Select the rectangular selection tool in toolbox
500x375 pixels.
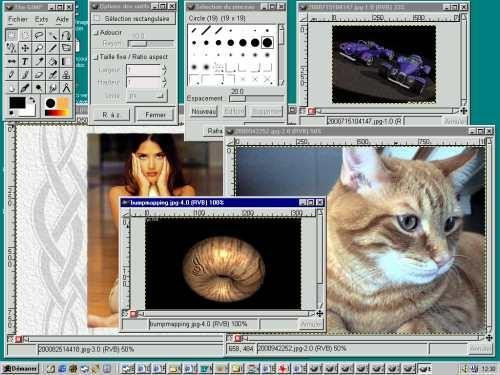coord(11,35)
